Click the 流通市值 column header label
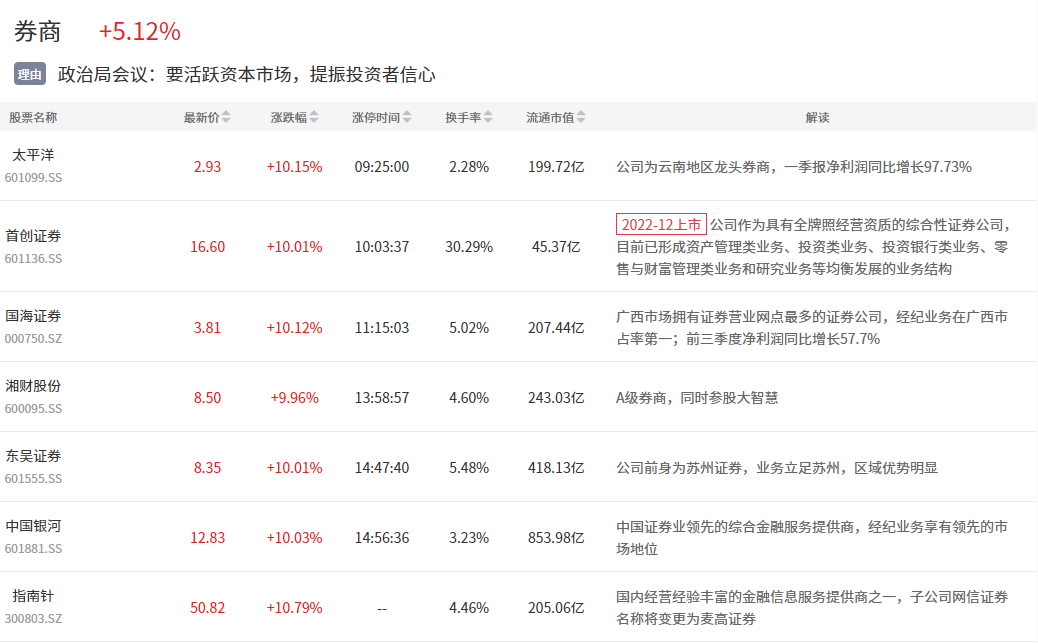 (x=550, y=118)
